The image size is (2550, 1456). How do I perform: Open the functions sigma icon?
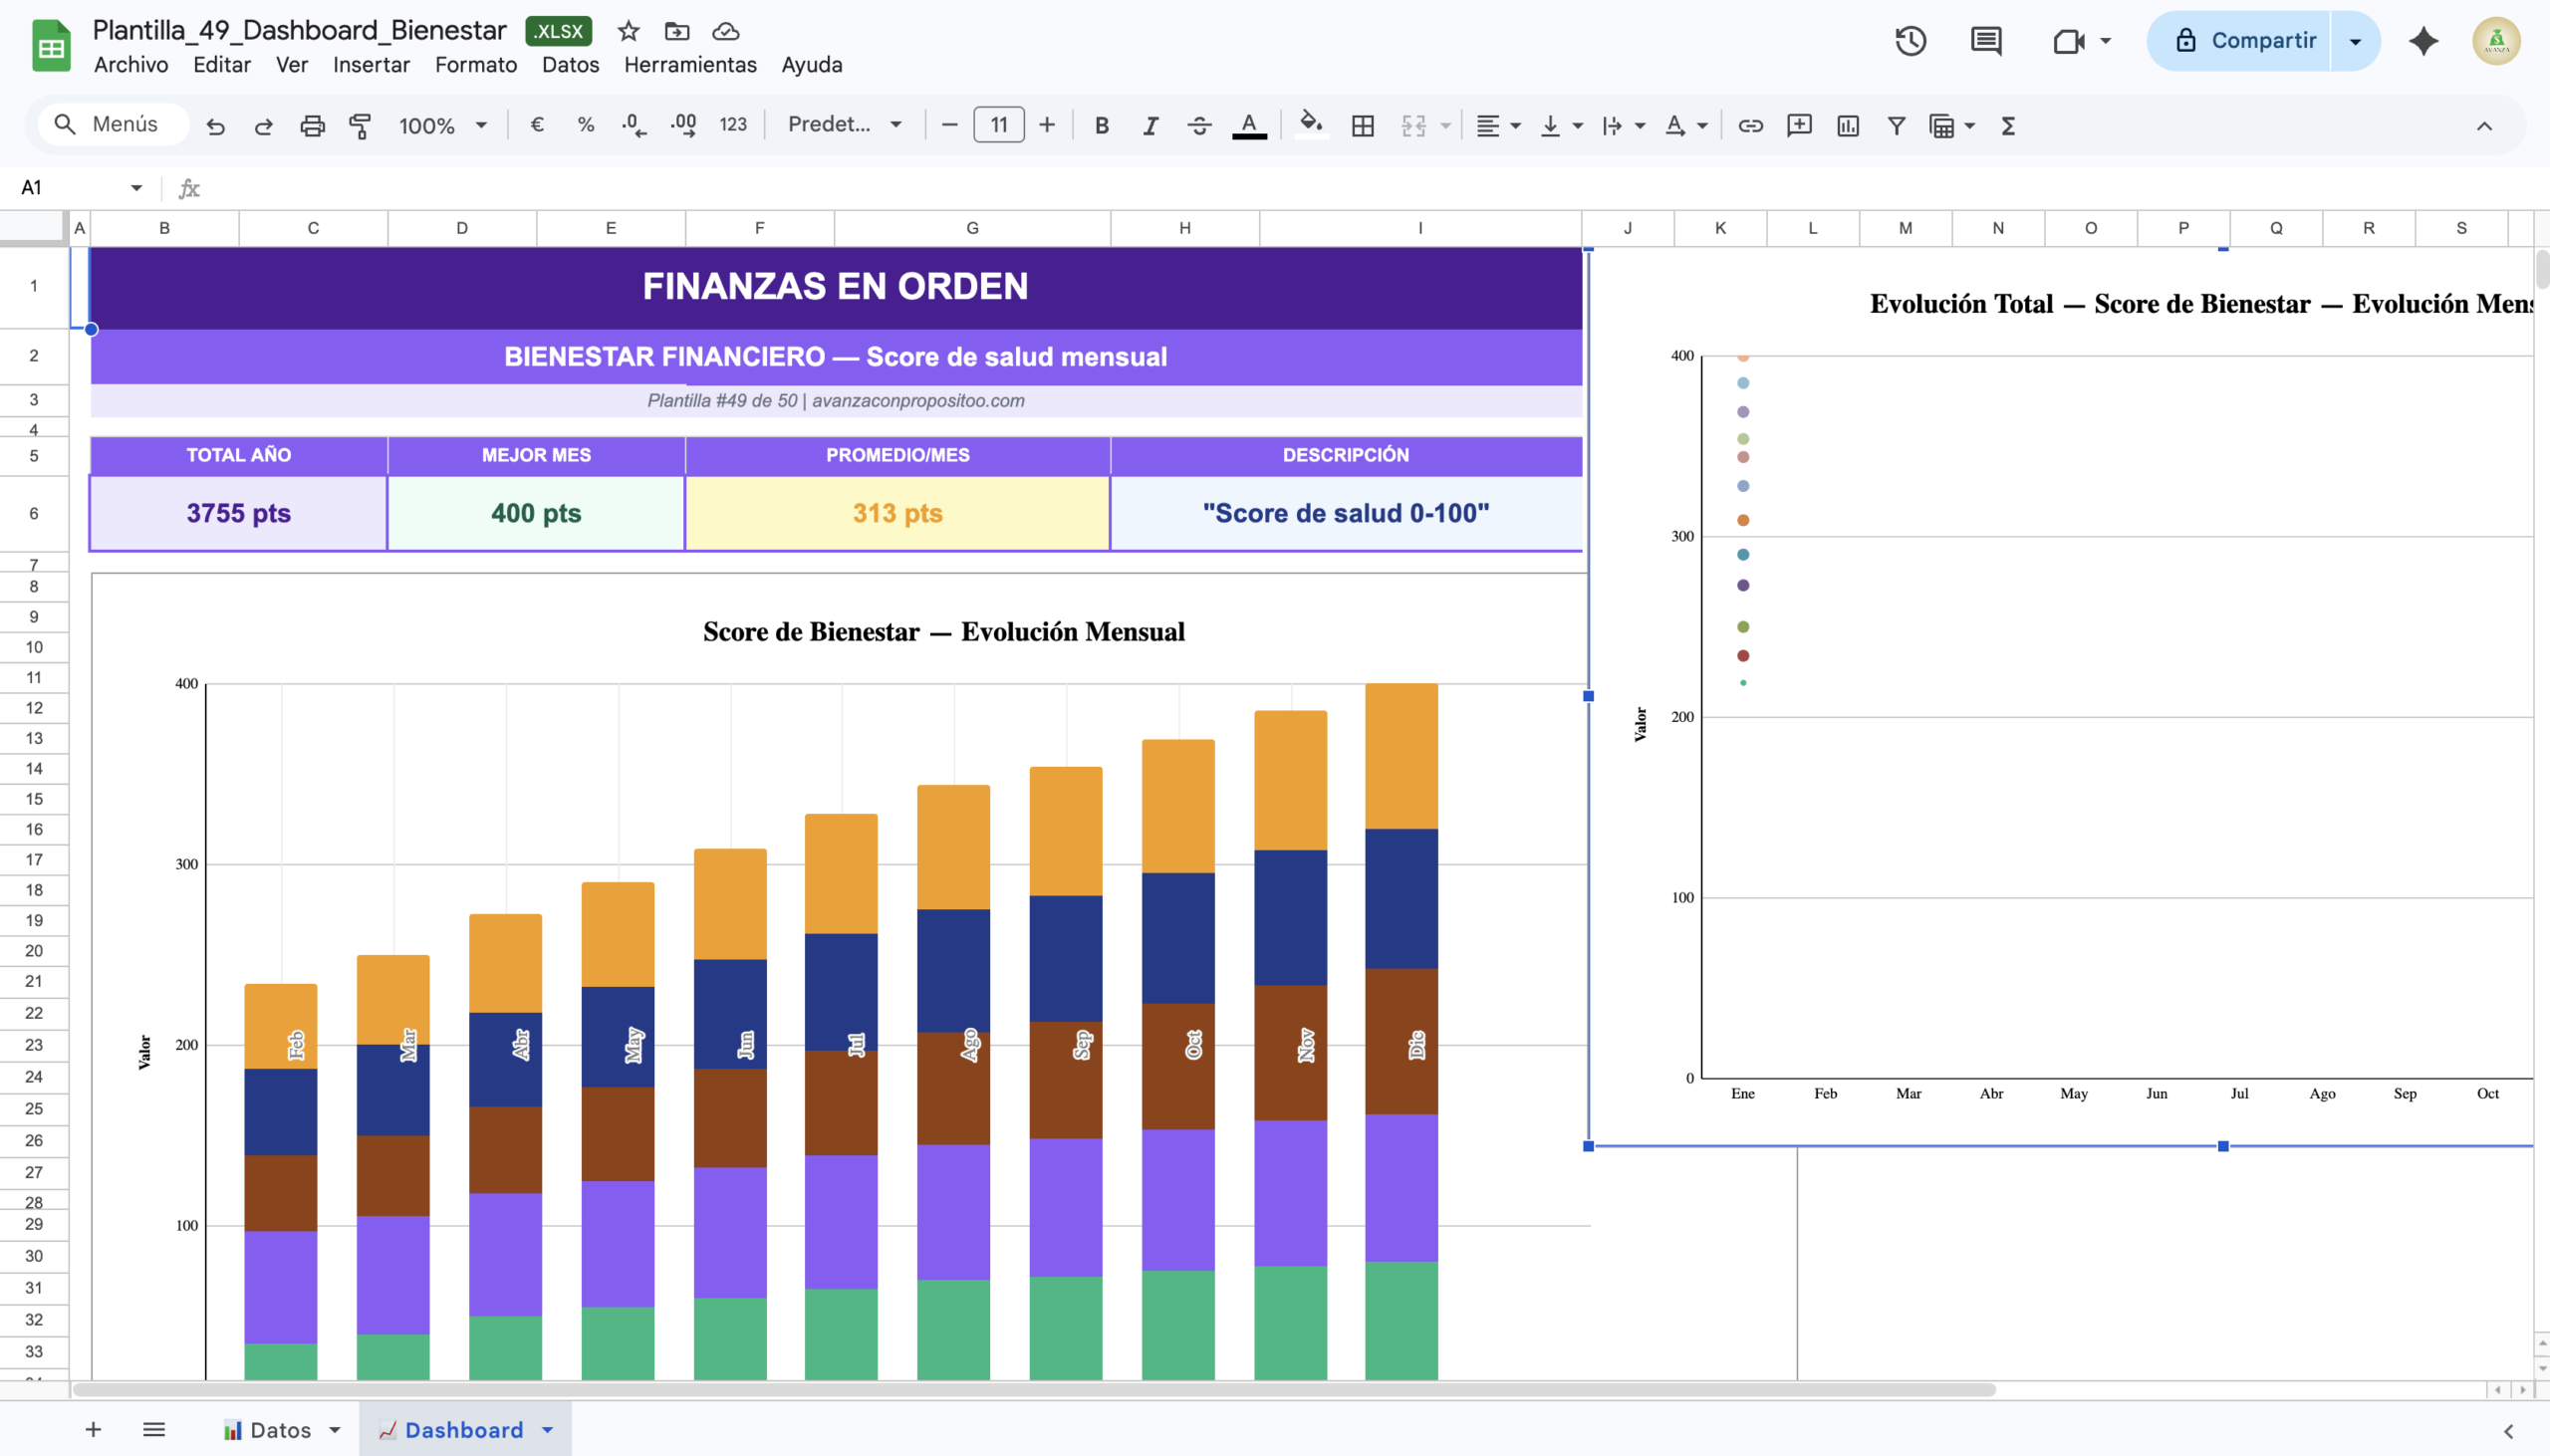2007,125
